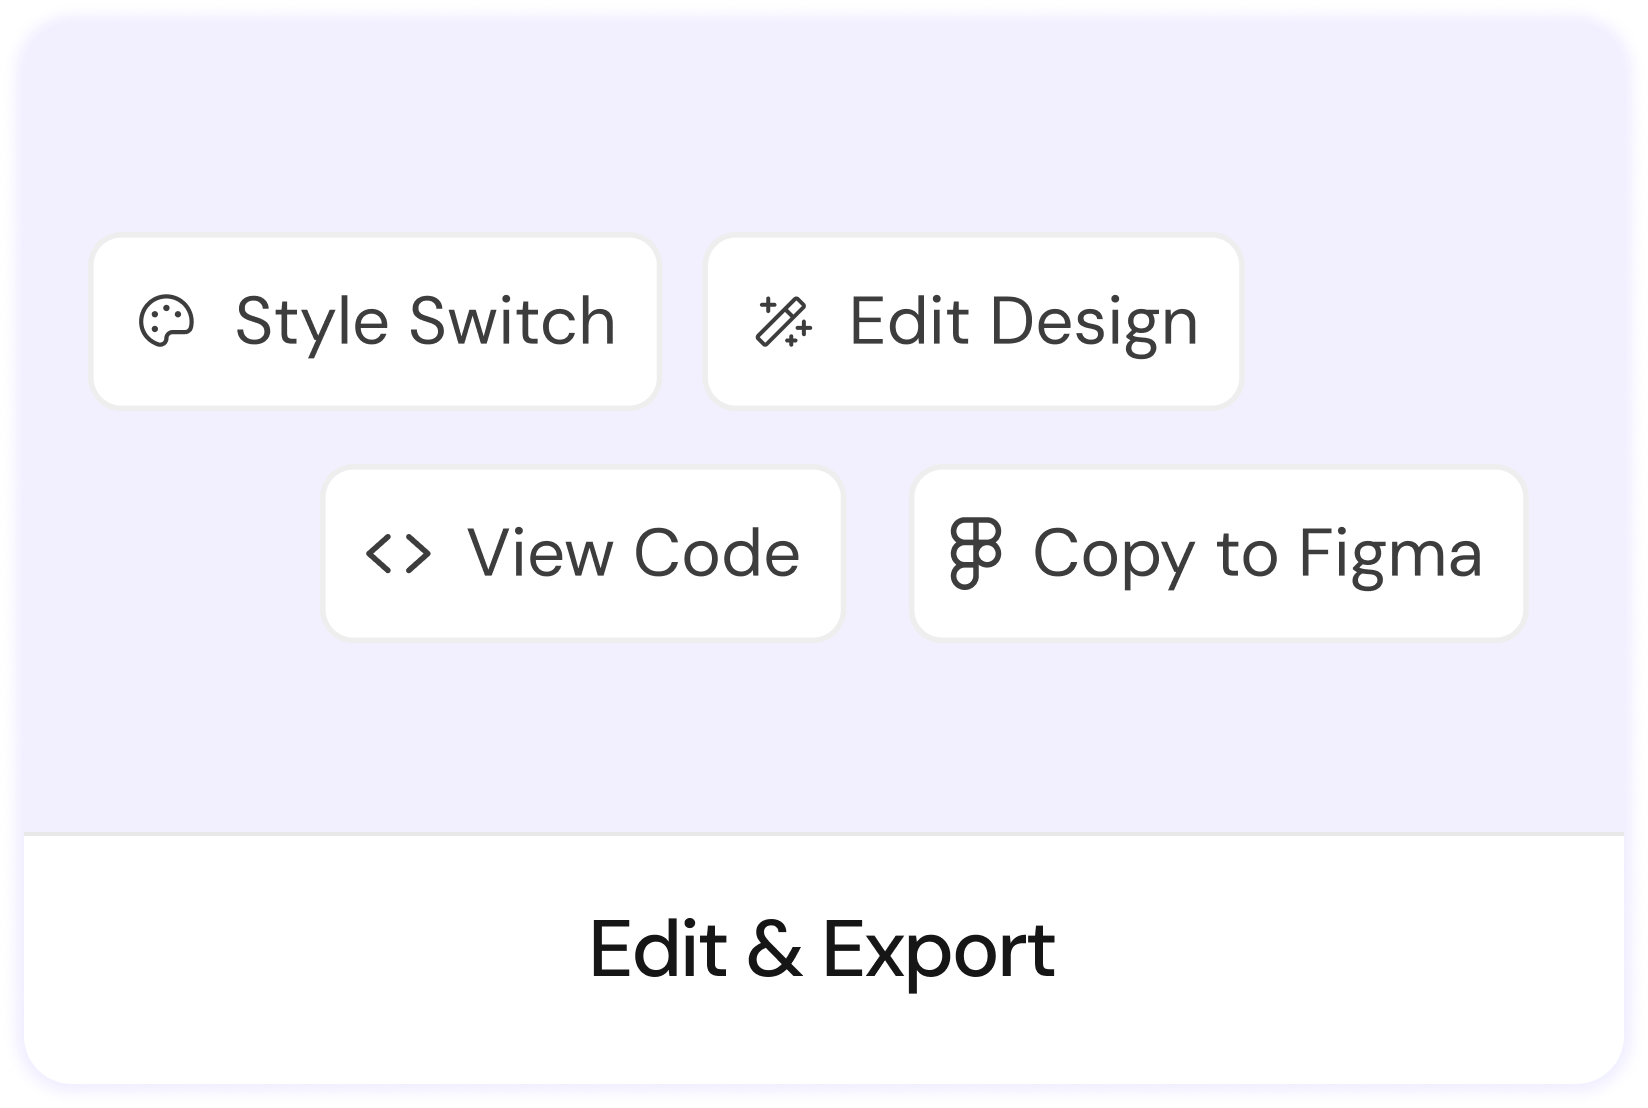Click the word "Edit" in the footer title
The height and width of the screenshot is (1108, 1648).
pyautogui.click(x=658, y=950)
